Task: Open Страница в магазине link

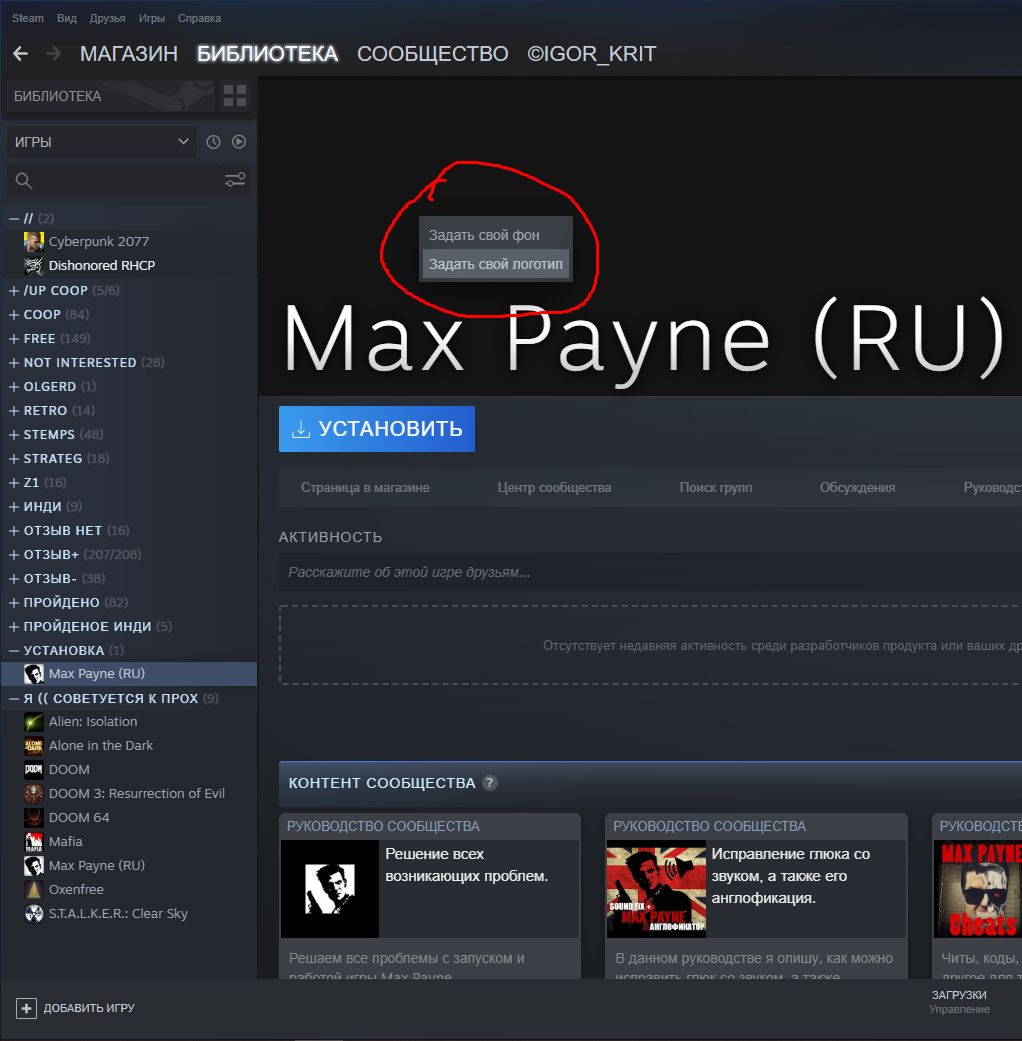Action: (365, 487)
